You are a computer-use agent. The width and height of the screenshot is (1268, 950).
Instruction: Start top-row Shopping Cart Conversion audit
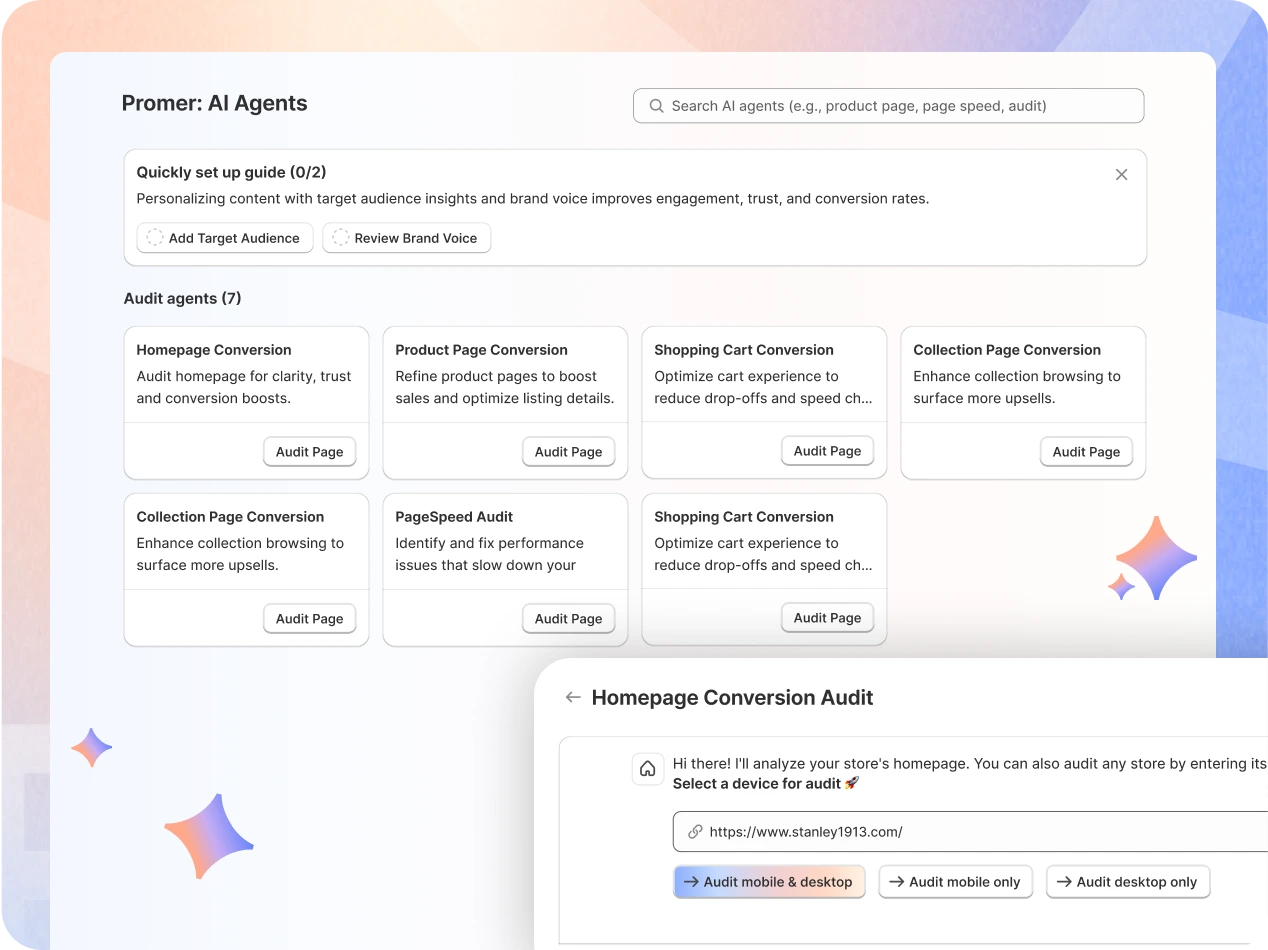[x=827, y=451]
